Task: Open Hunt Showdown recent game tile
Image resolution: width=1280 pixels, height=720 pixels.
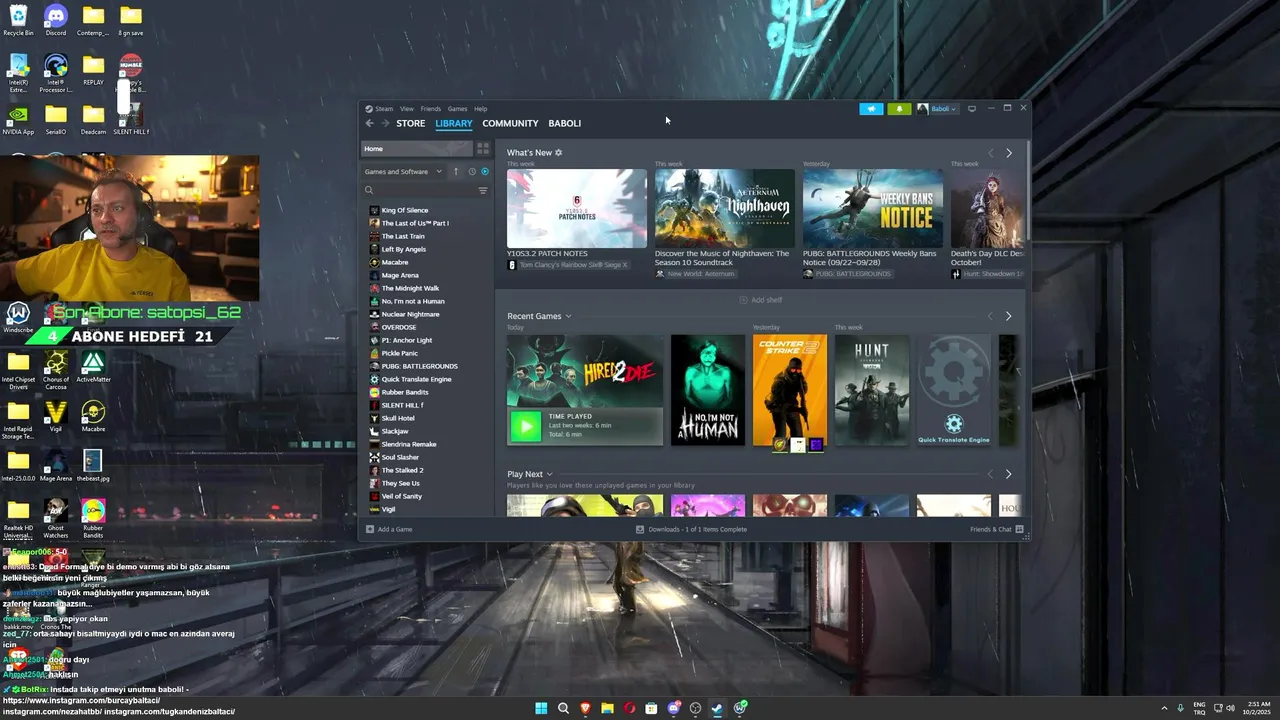Action: point(872,390)
